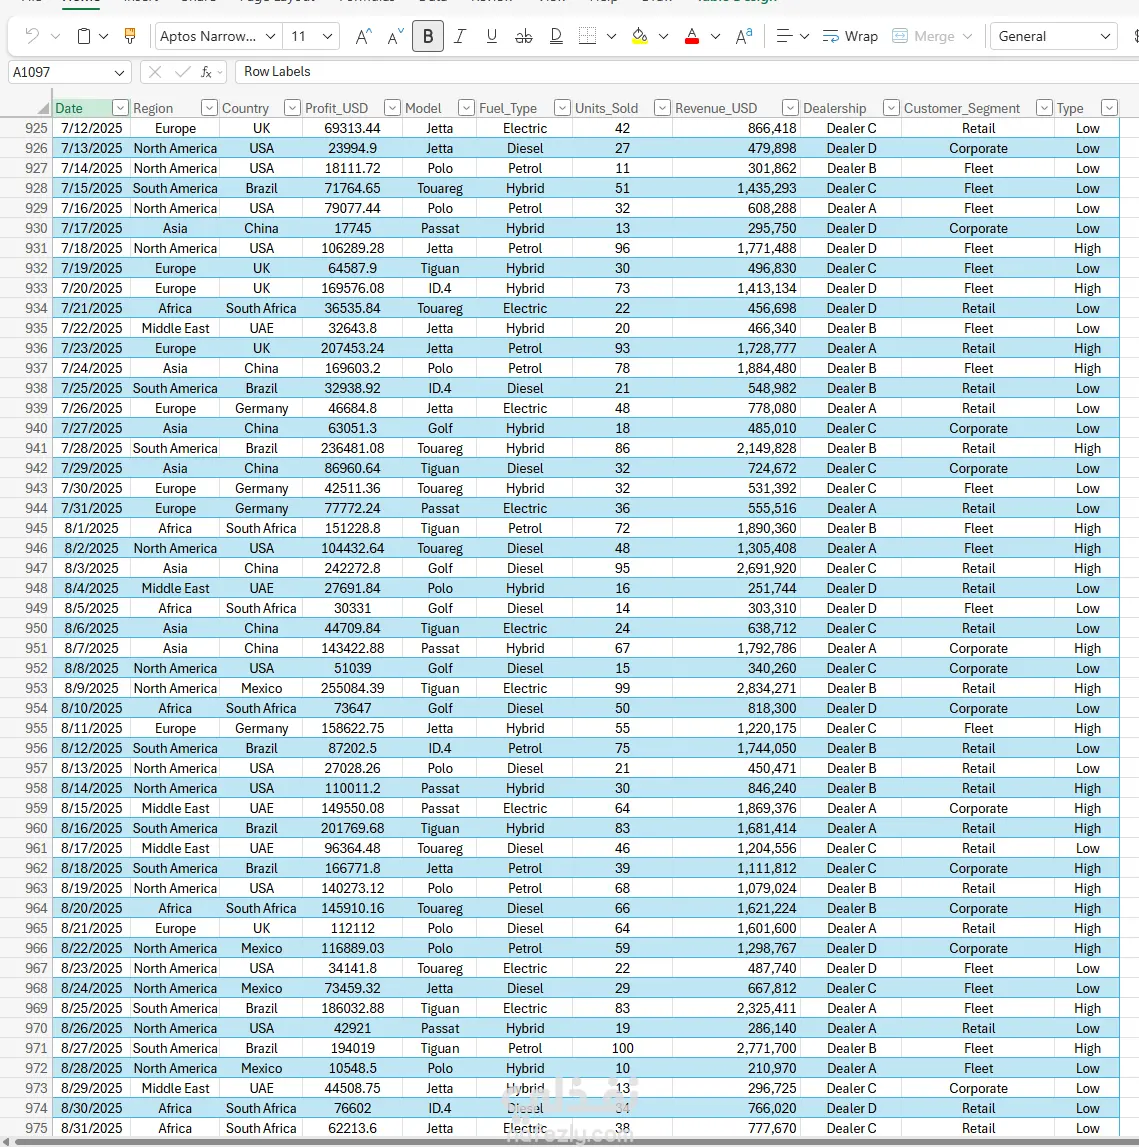Toggle Bold formatting
1139x1147 pixels.
click(x=428, y=36)
